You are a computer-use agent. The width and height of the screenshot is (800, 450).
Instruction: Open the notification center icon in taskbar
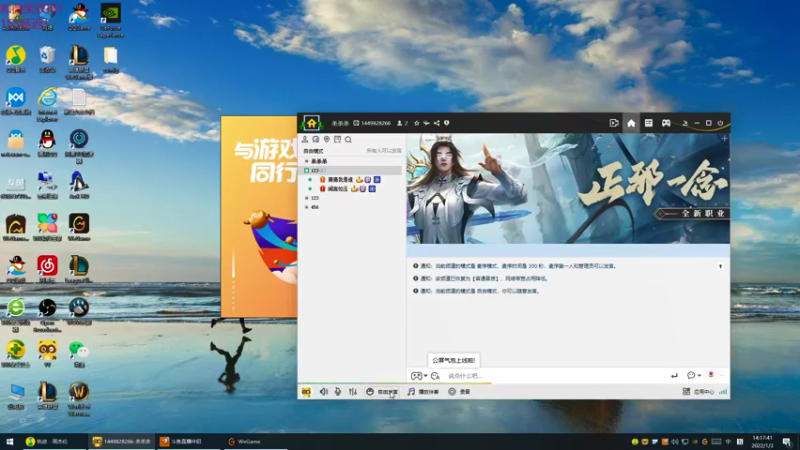[x=787, y=441]
